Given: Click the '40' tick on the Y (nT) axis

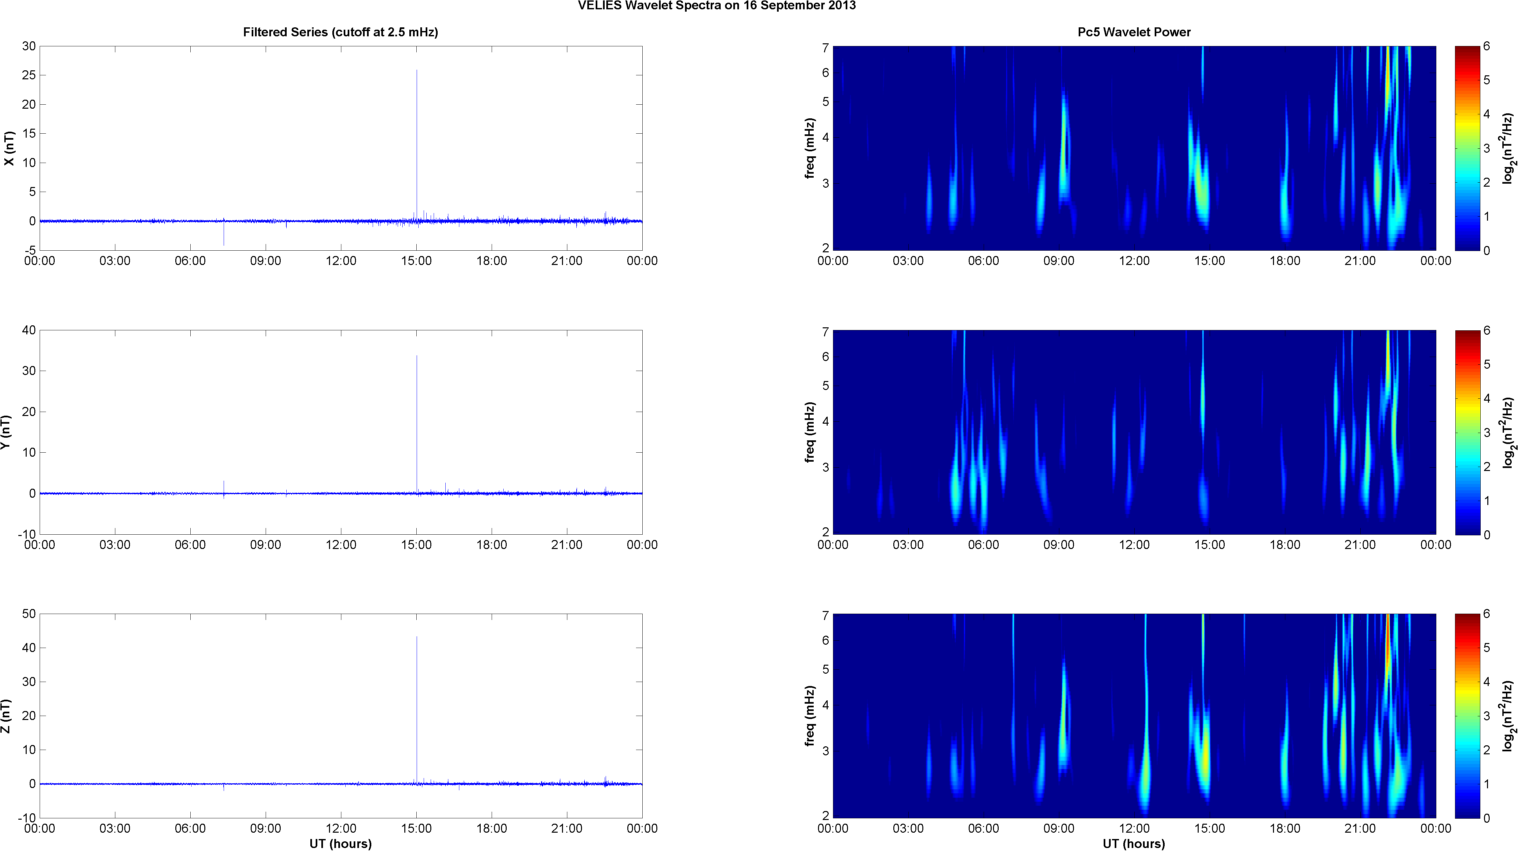Looking at the screenshot, I should tap(29, 330).
